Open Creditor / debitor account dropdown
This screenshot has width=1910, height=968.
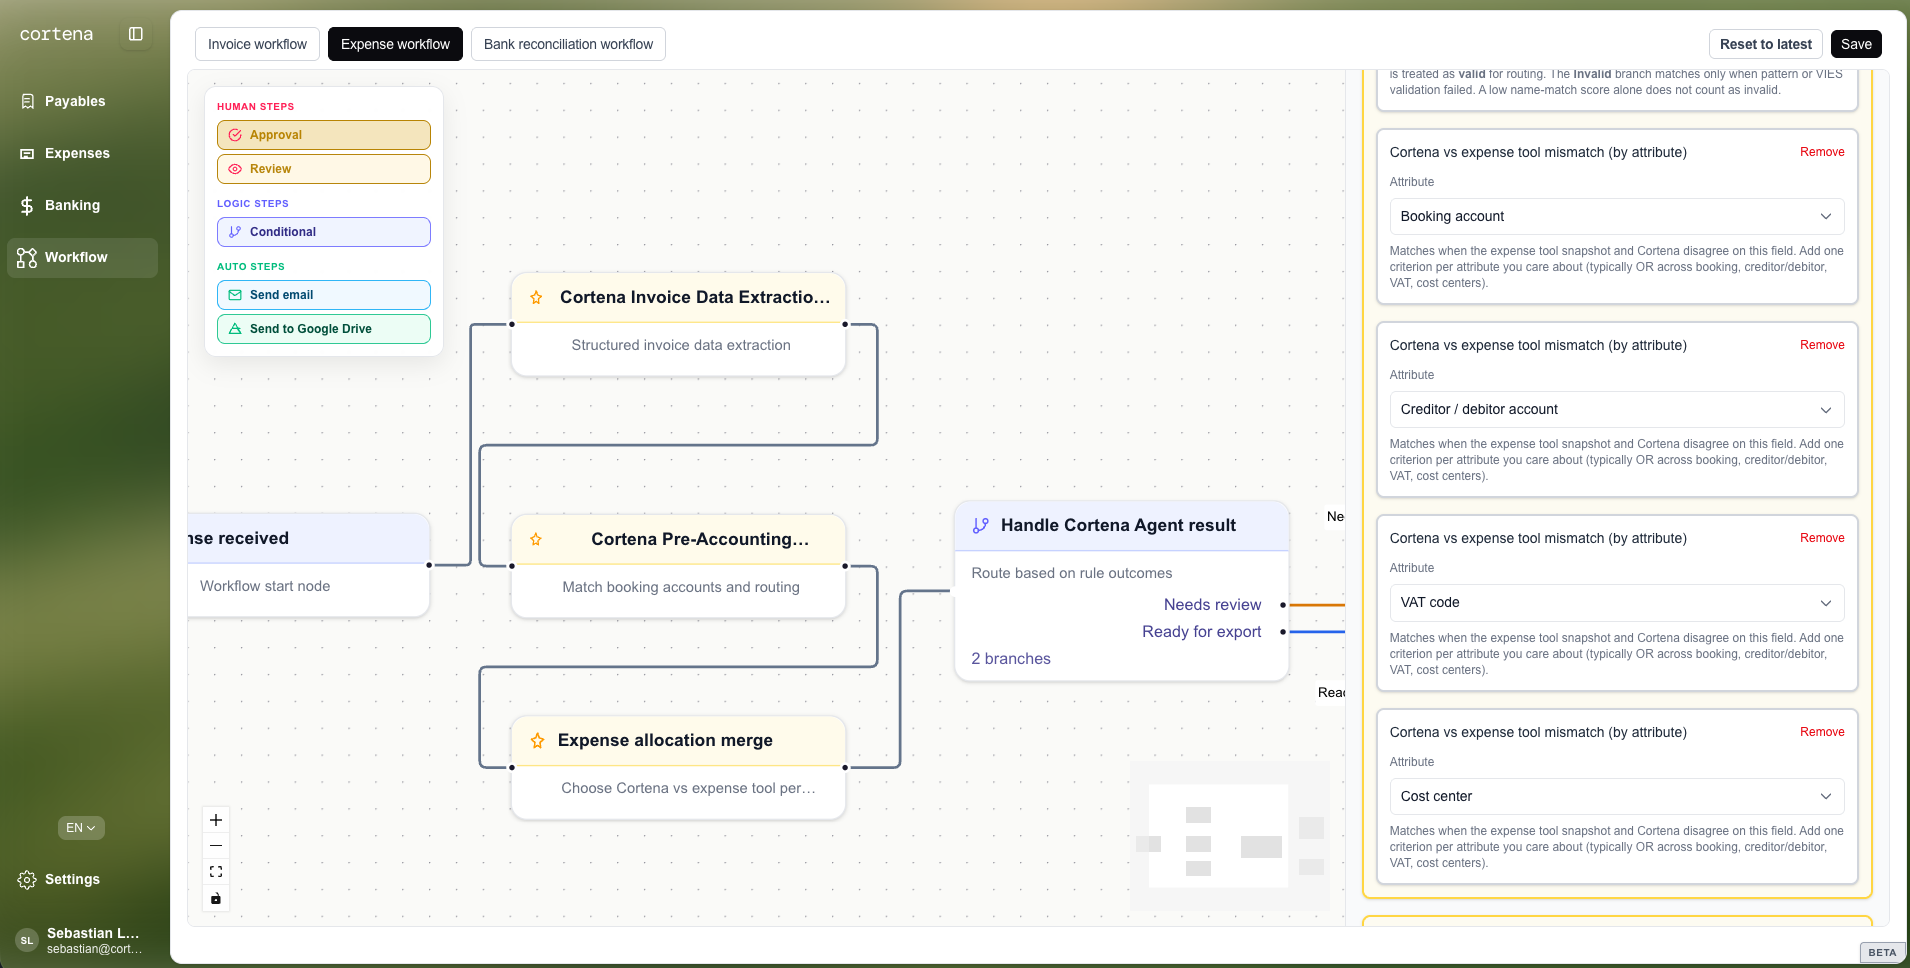[1616, 410]
